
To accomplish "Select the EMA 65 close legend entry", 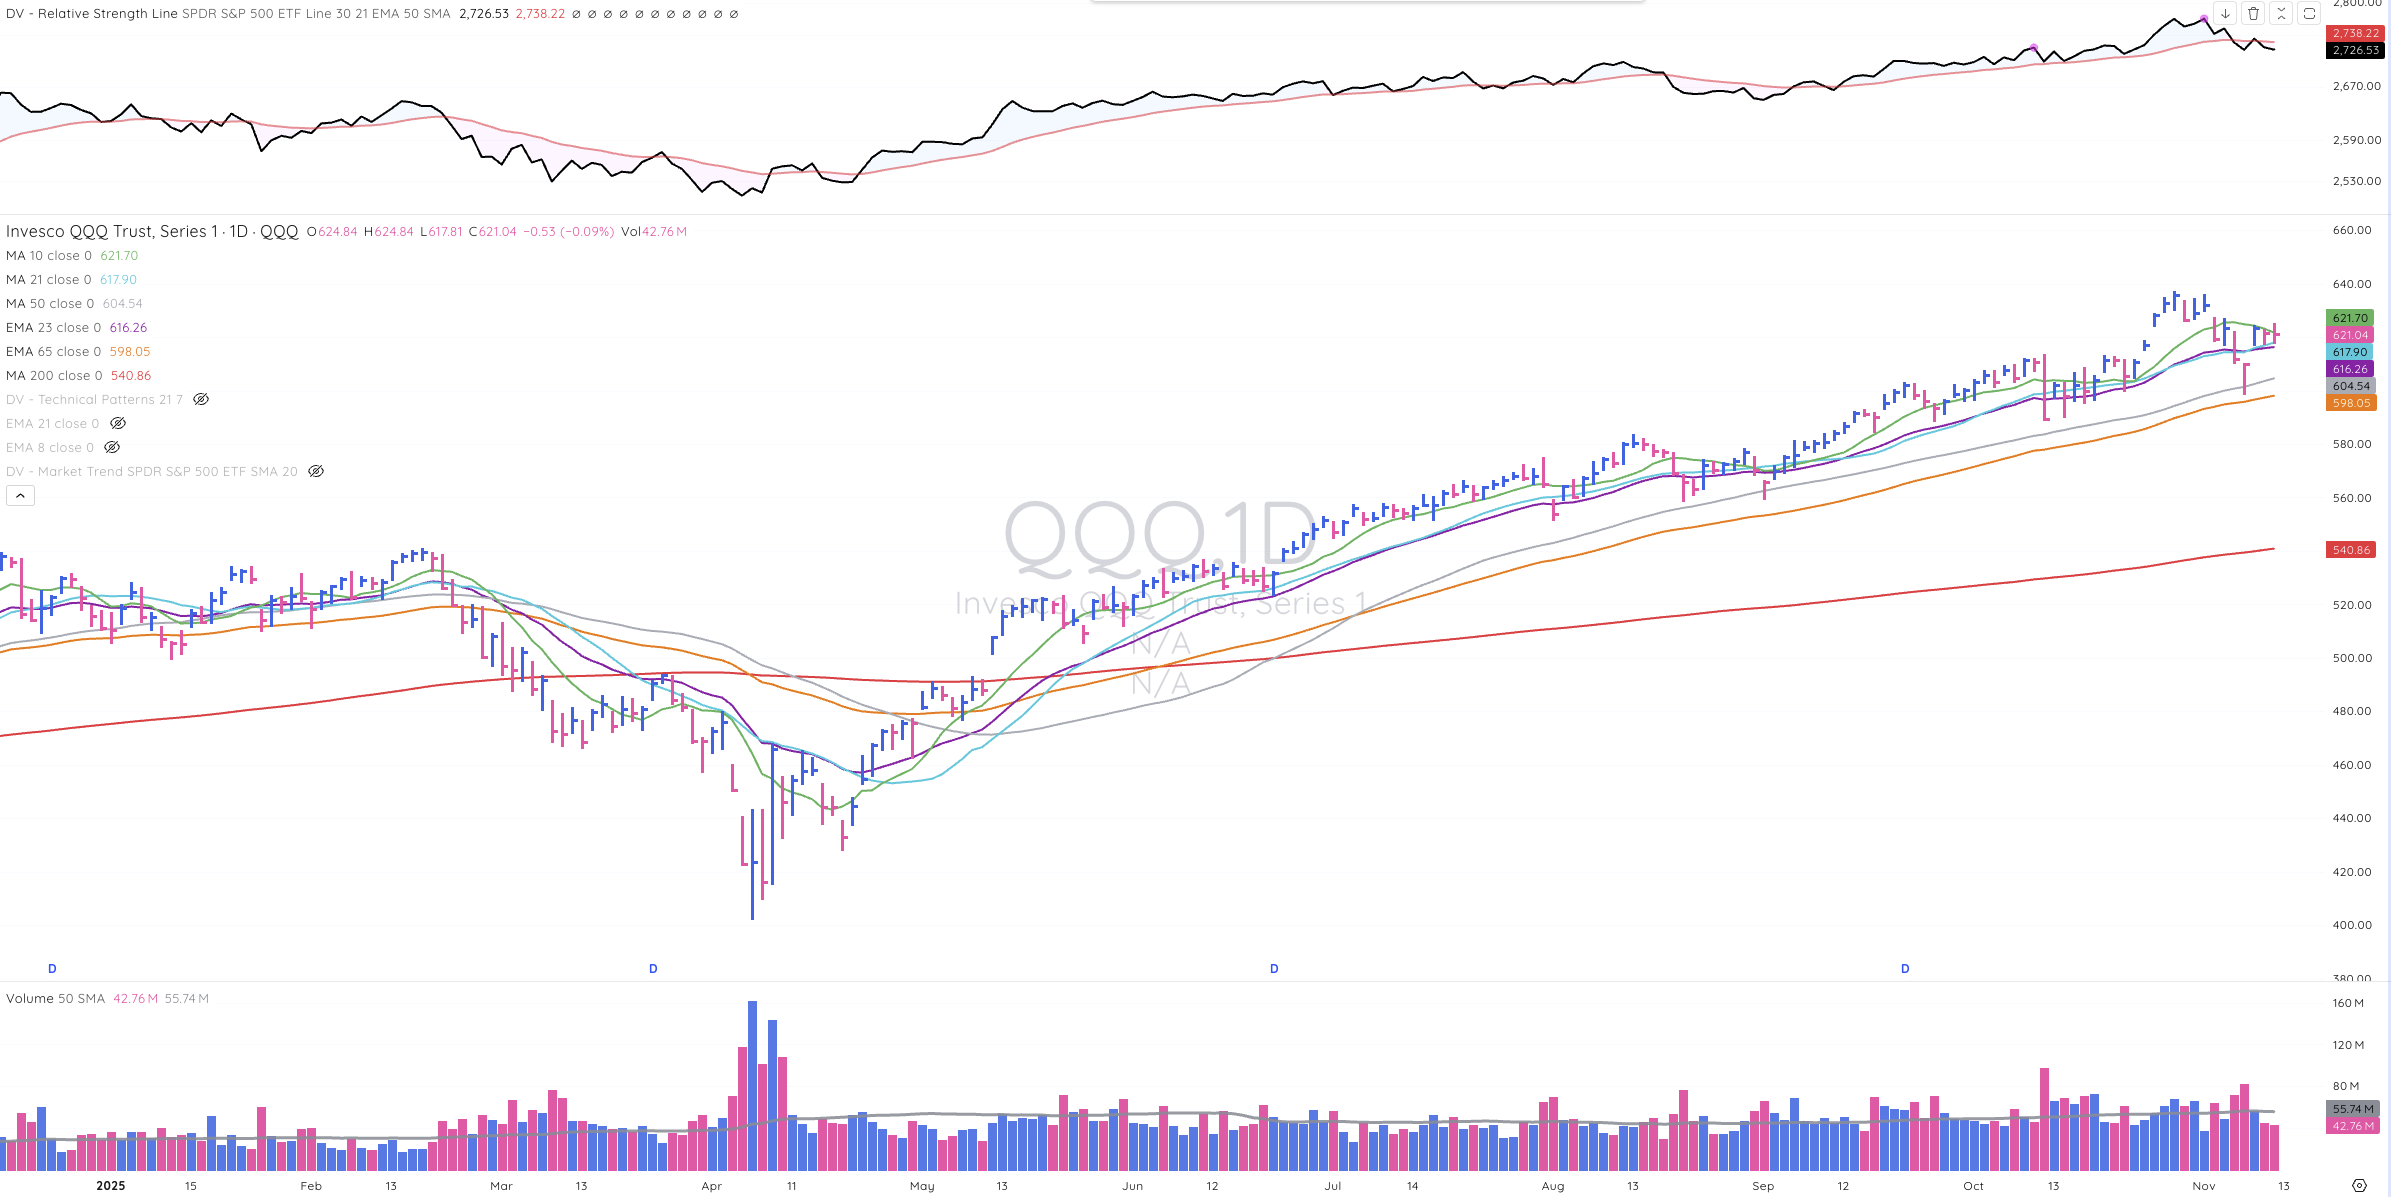I will pos(54,351).
